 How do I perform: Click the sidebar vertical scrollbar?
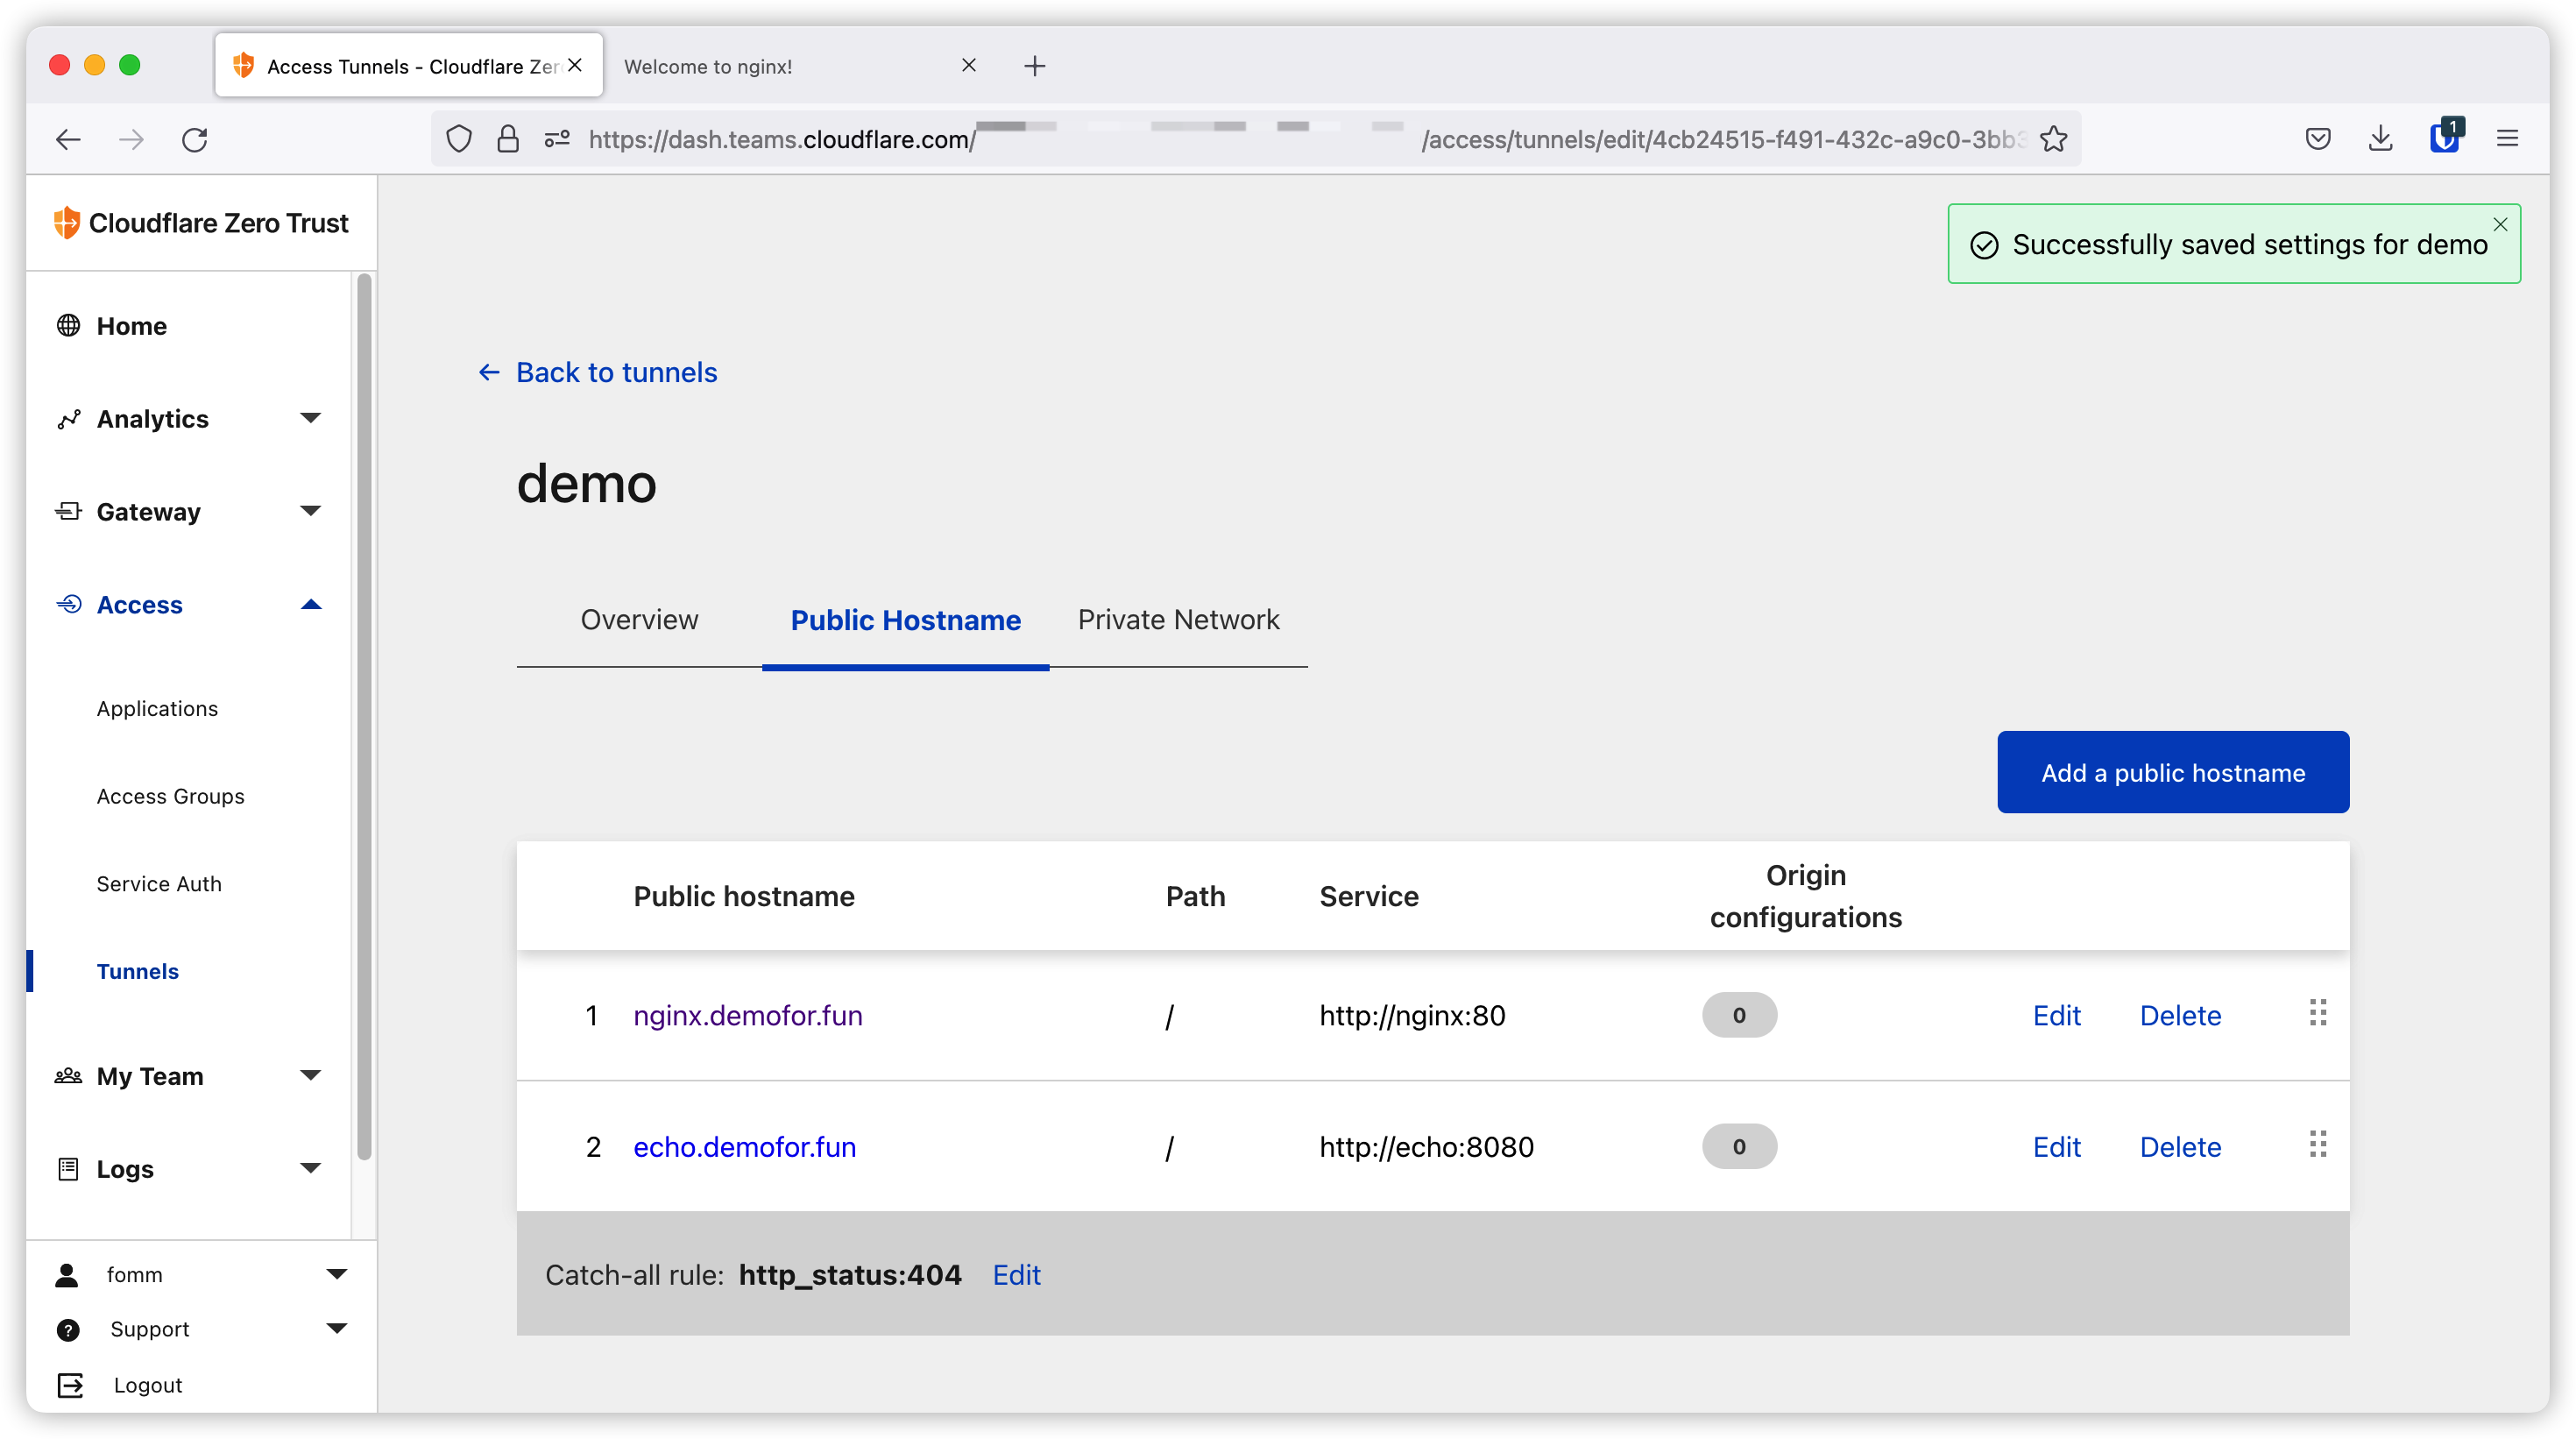click(364, 715)
